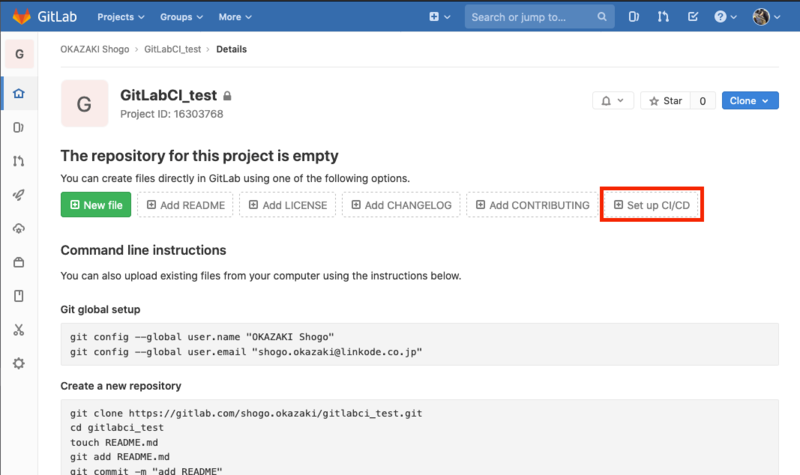Viewport: 800px width, 475px height.
Task: Open Merge Requests icon in left sidebar
Action: pyautogui.click(x=18, y=161)
